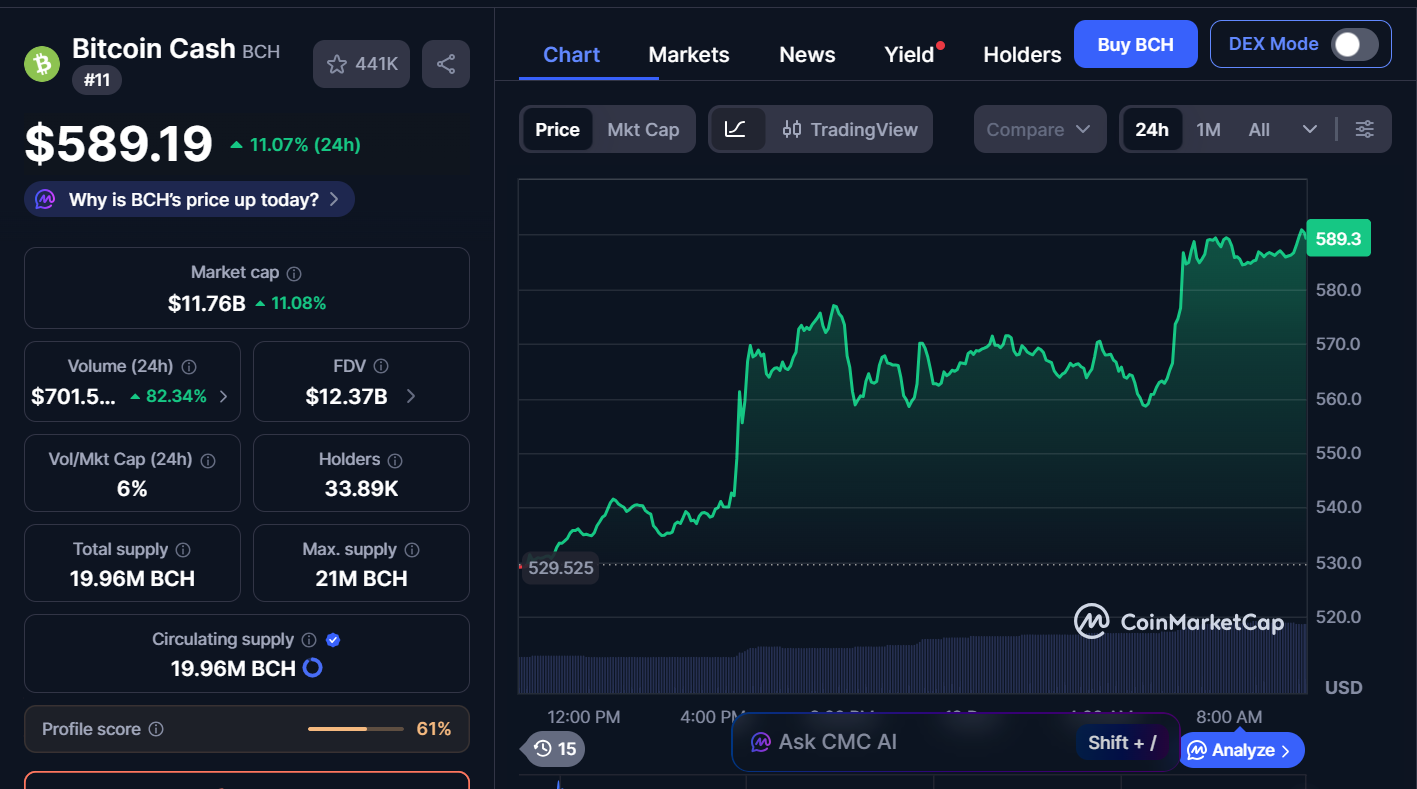
Task: Switch the chart to Mkt Cap view
Action: coord(643,129)
